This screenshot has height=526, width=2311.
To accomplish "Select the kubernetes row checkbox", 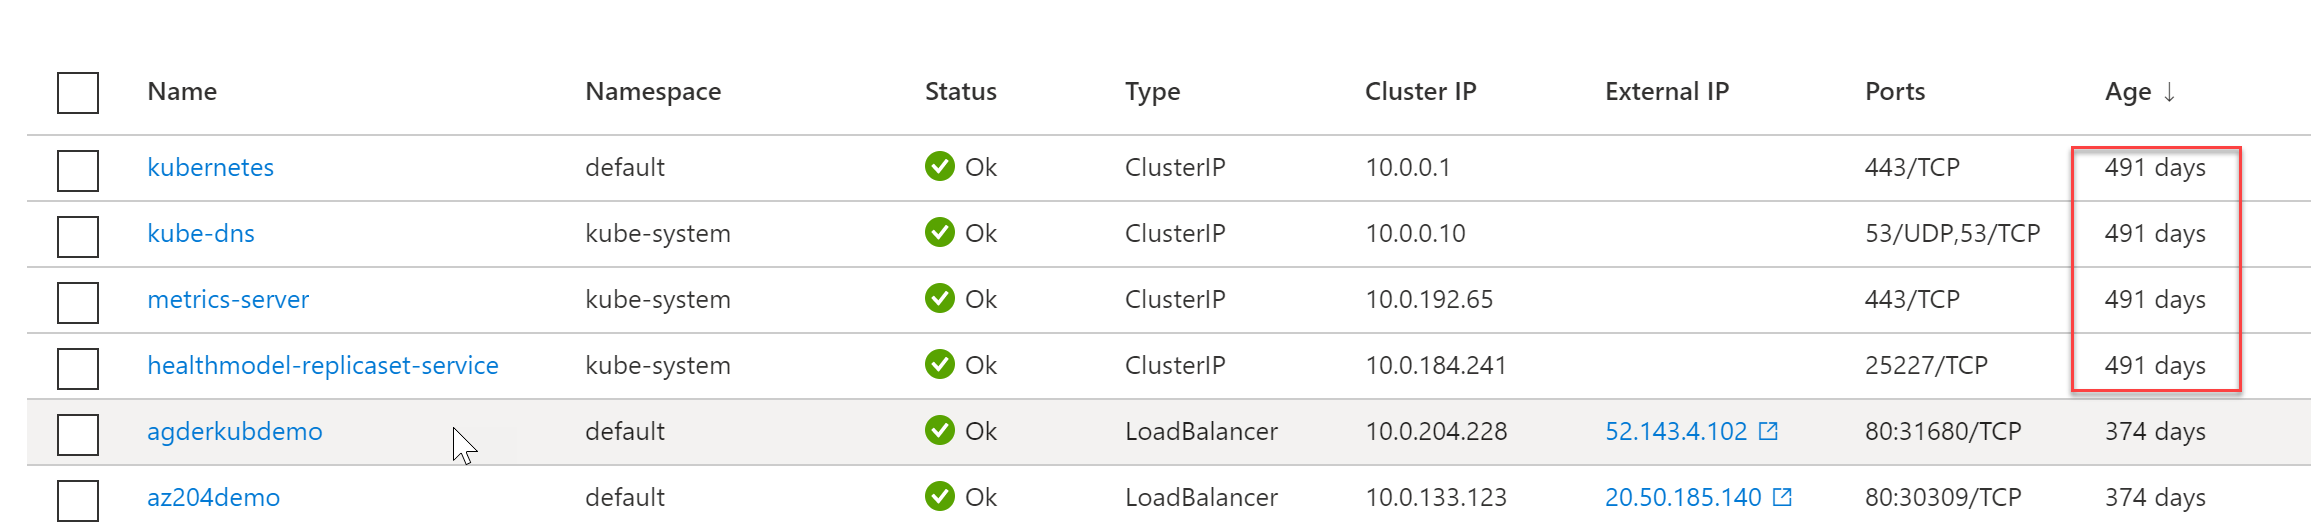I will point(78,170).
